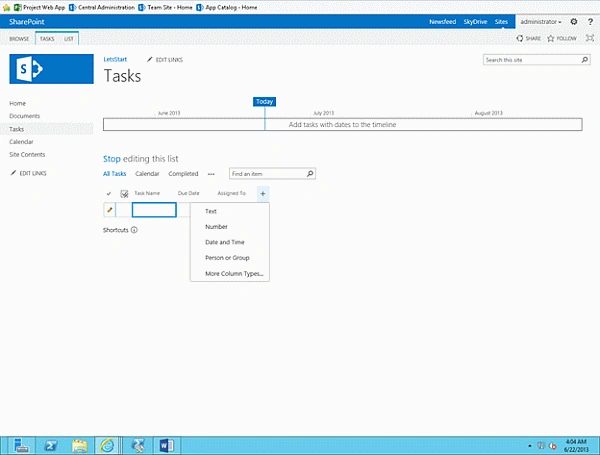This screenshot has width=600, height=455.
Task: Switch to the LIST ribbon tab
Action: pyautogui.click(x=68, y=39)
